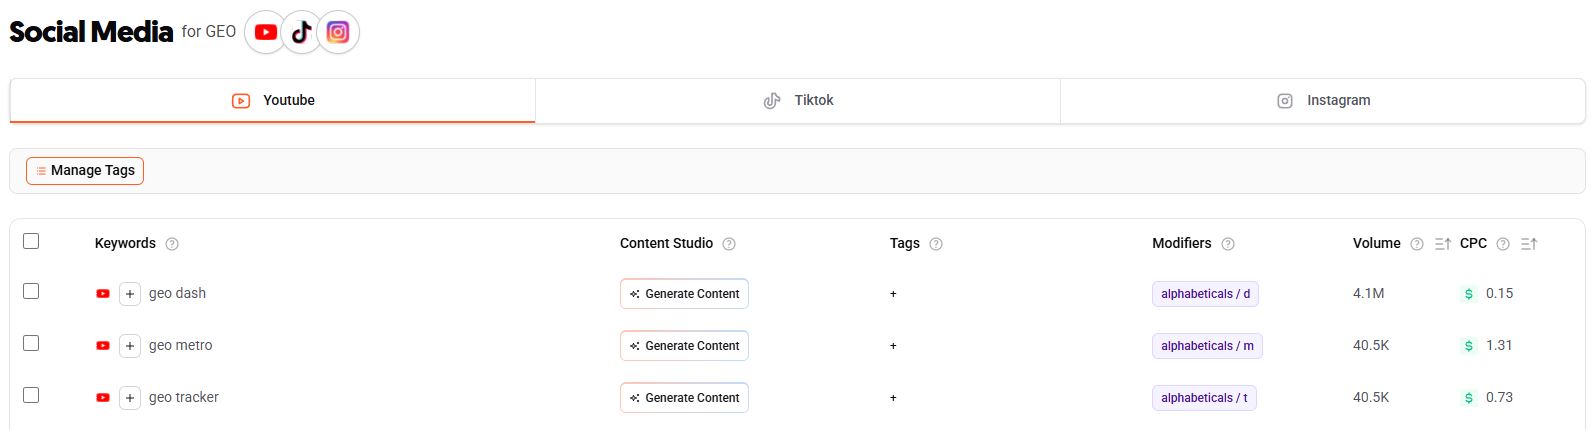The width and height of the screenshot is (1592, 430).
Task: Check the box for geo dash row
Action: click(x=31, y=291)
